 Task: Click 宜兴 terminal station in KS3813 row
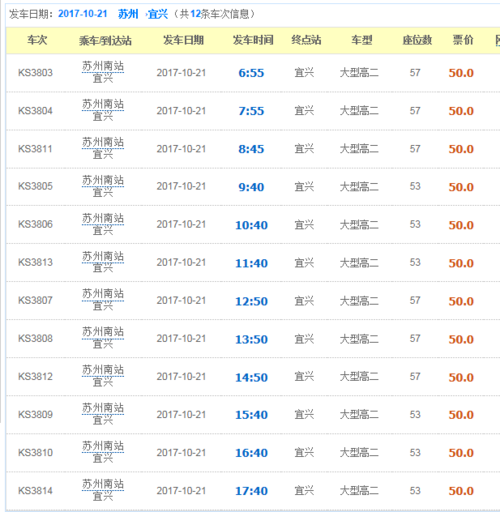coord(304,263)
